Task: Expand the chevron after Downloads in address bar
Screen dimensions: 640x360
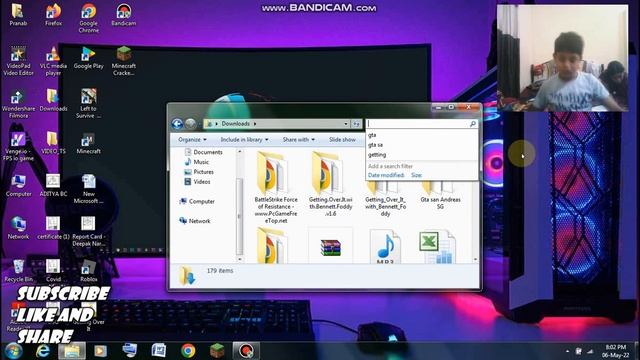Action: 255,124
